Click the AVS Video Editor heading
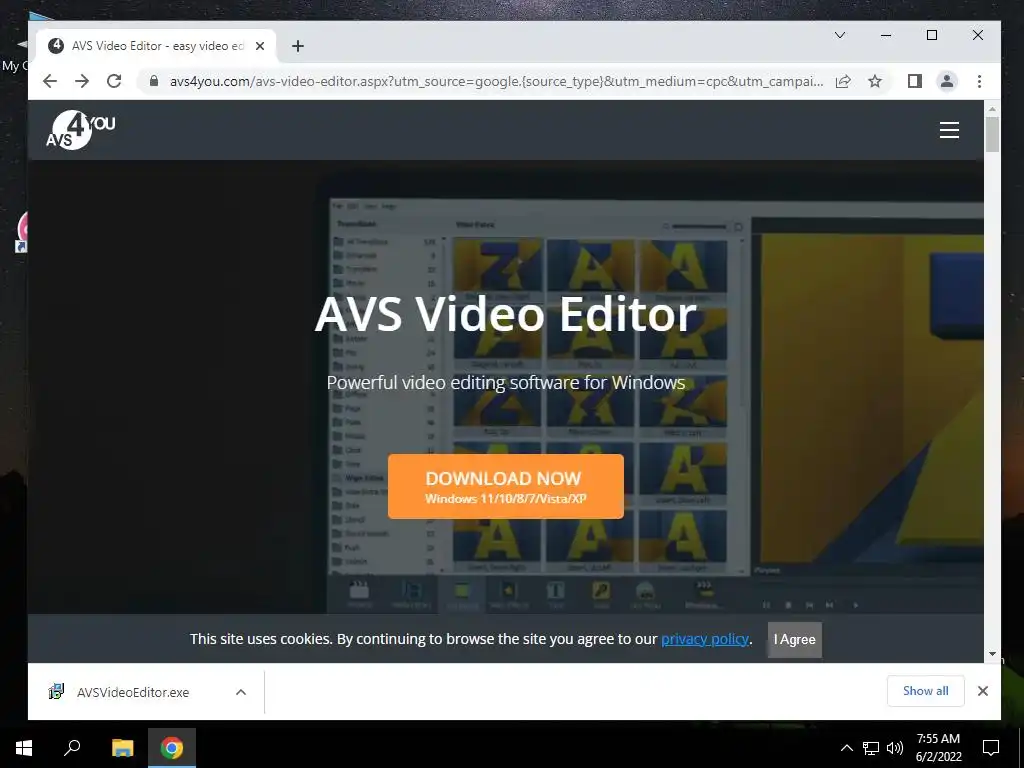The width and height of the screenshot is (1024, 768). point(505,314)
